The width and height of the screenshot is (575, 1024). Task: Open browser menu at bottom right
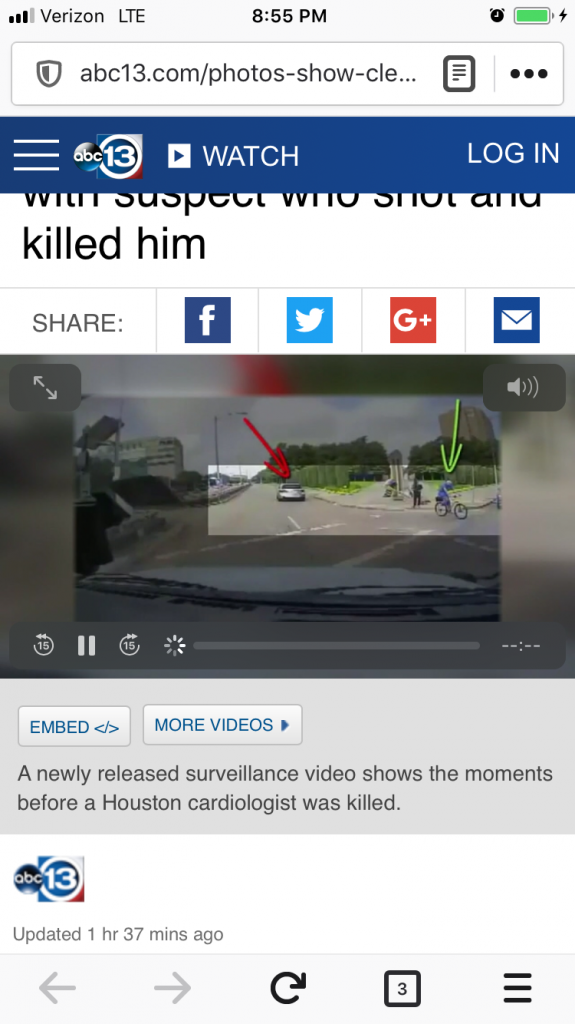pyautogui.click(x=518, y=988)
